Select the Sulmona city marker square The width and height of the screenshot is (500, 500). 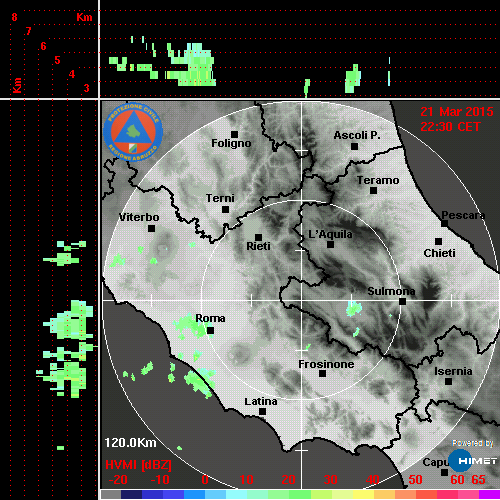(403, 302)
